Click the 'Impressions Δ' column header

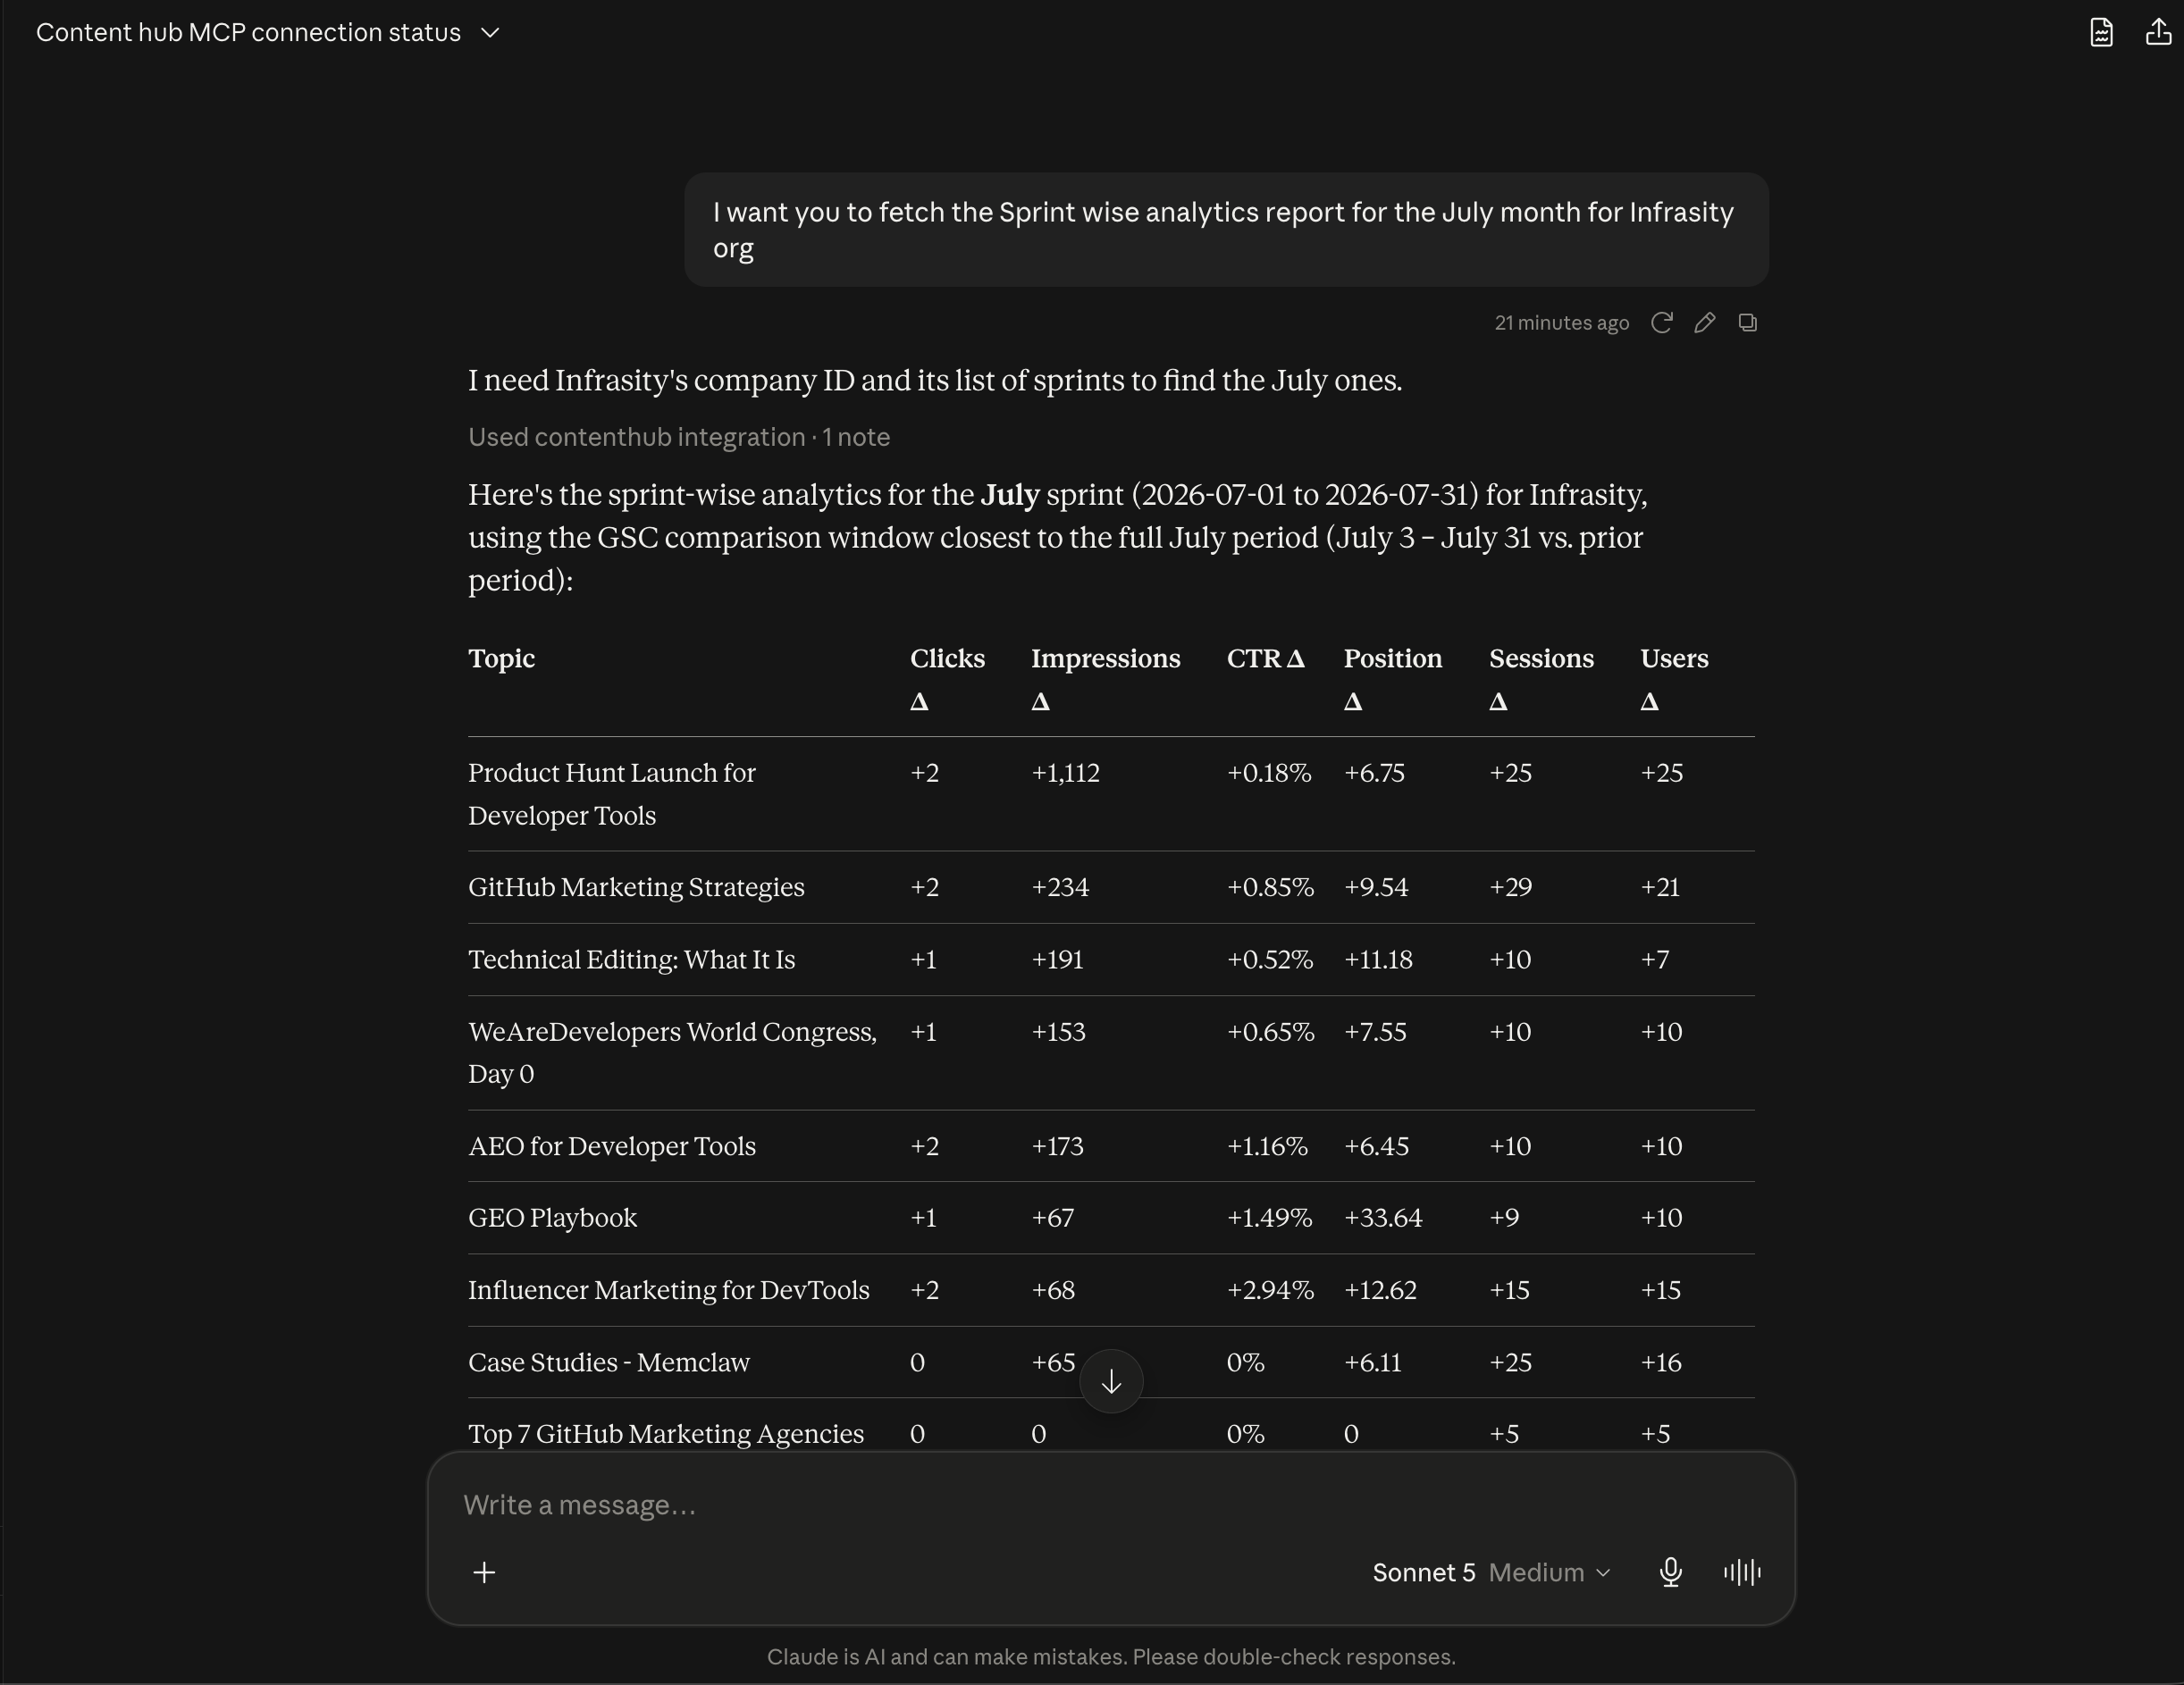pyautogui.click(x=1105, y=679)
